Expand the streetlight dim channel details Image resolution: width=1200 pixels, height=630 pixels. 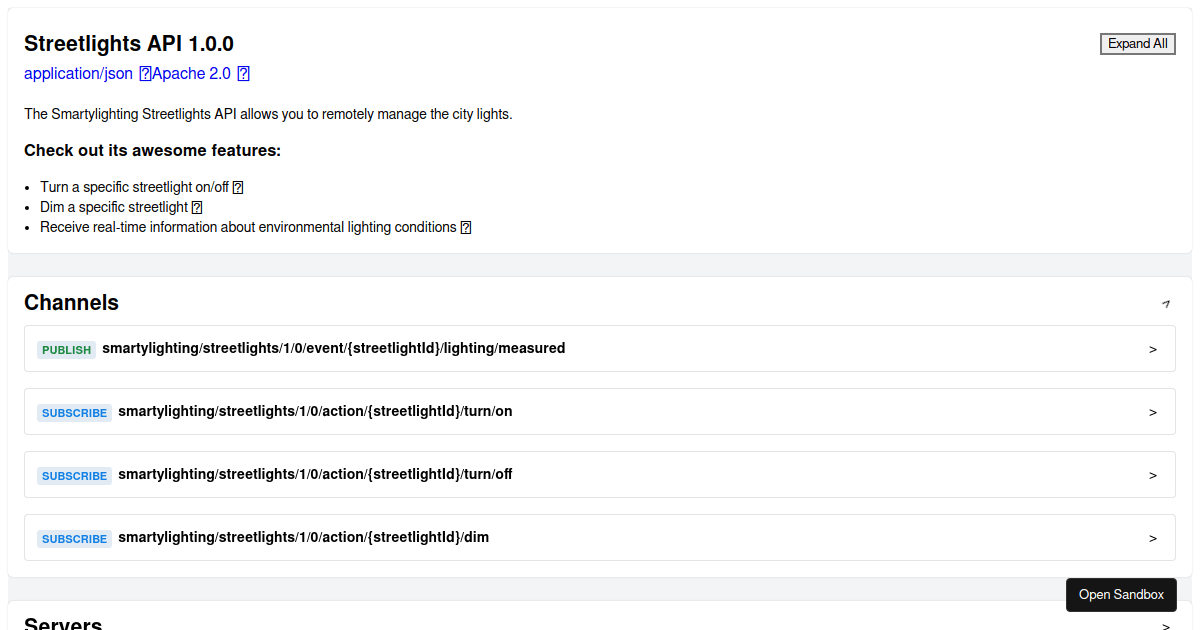1154,537
